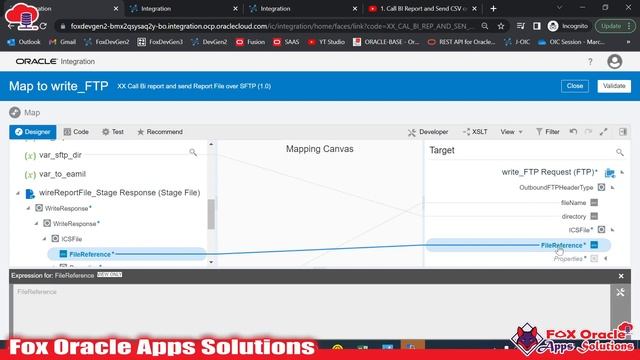Viewport: 640px width, 360px height.
Task: Show more bookmarks chevron
Action: tap(628, 42)
